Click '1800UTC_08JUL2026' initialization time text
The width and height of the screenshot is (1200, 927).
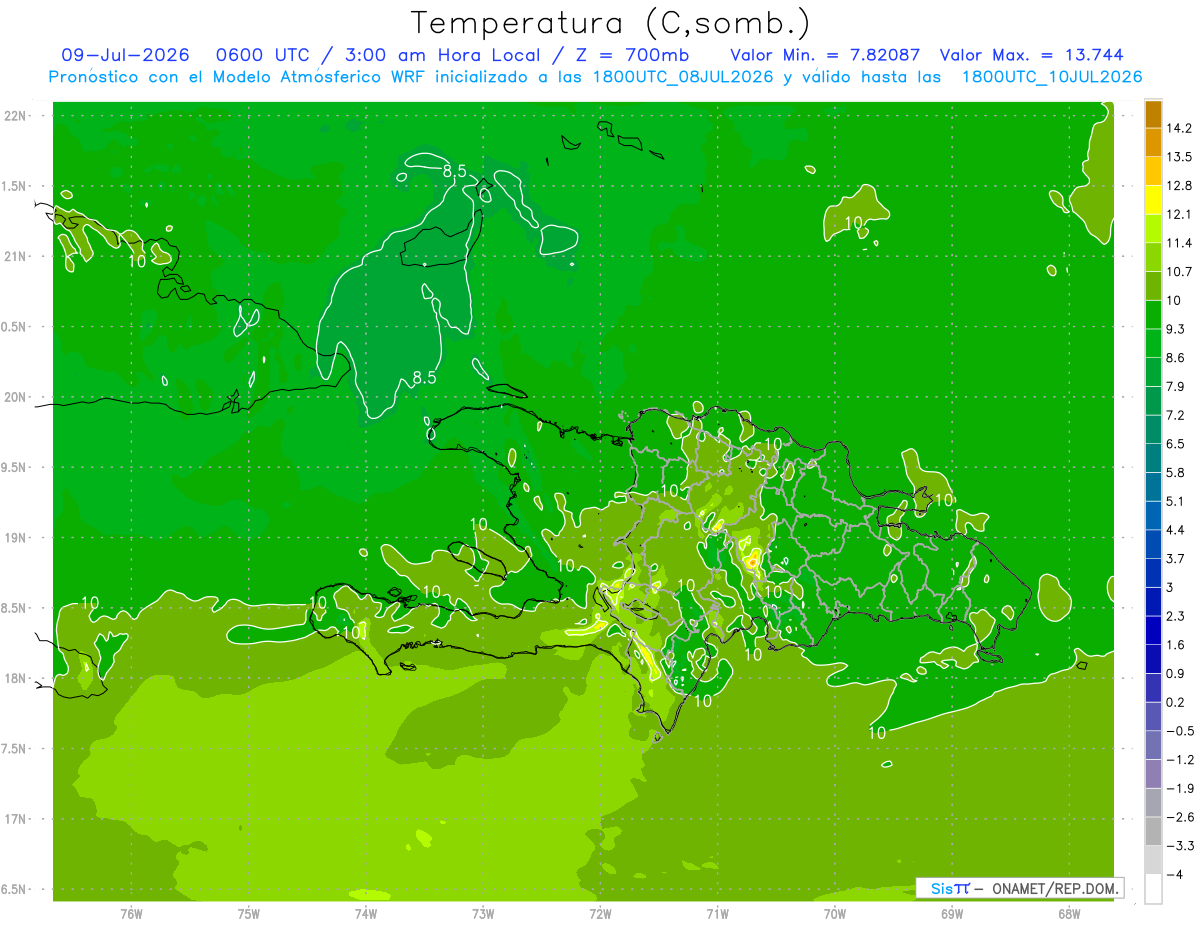point(684,77)
